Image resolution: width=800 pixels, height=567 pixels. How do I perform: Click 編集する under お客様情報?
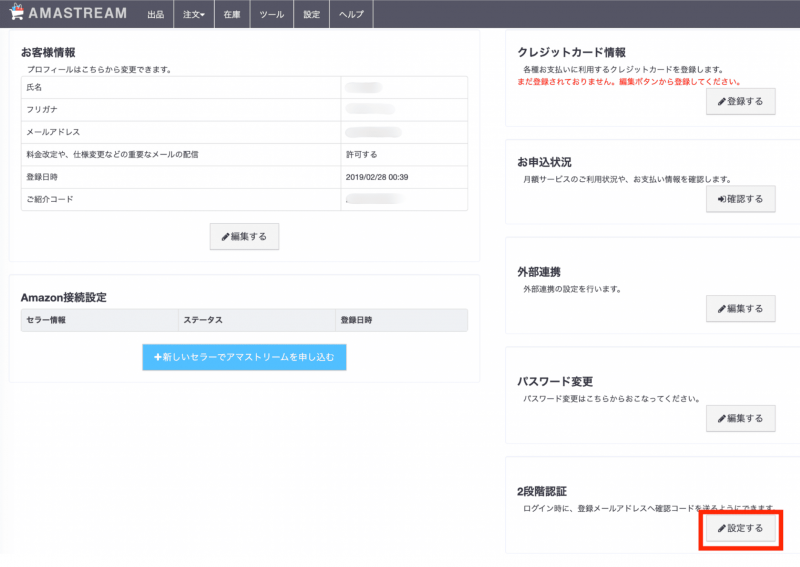pos(244,236)
